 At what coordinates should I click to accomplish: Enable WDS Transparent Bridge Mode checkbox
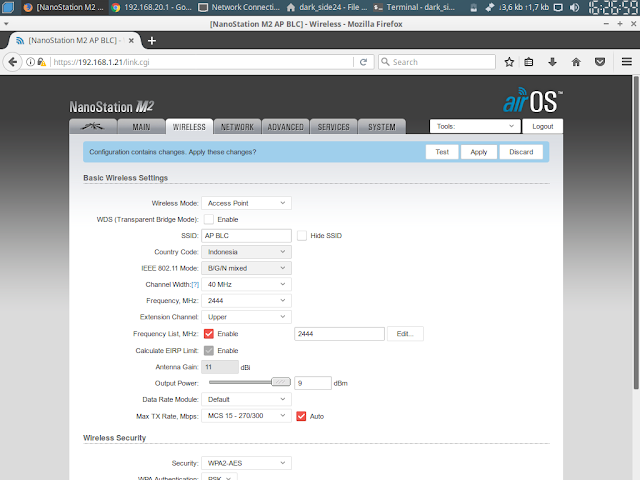pyautogui.click(x=209, y=219)
